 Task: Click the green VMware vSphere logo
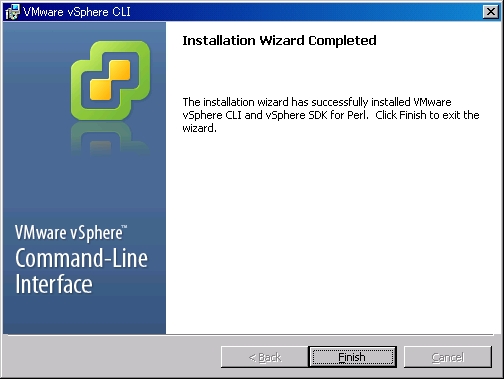(x=110, y=80)
